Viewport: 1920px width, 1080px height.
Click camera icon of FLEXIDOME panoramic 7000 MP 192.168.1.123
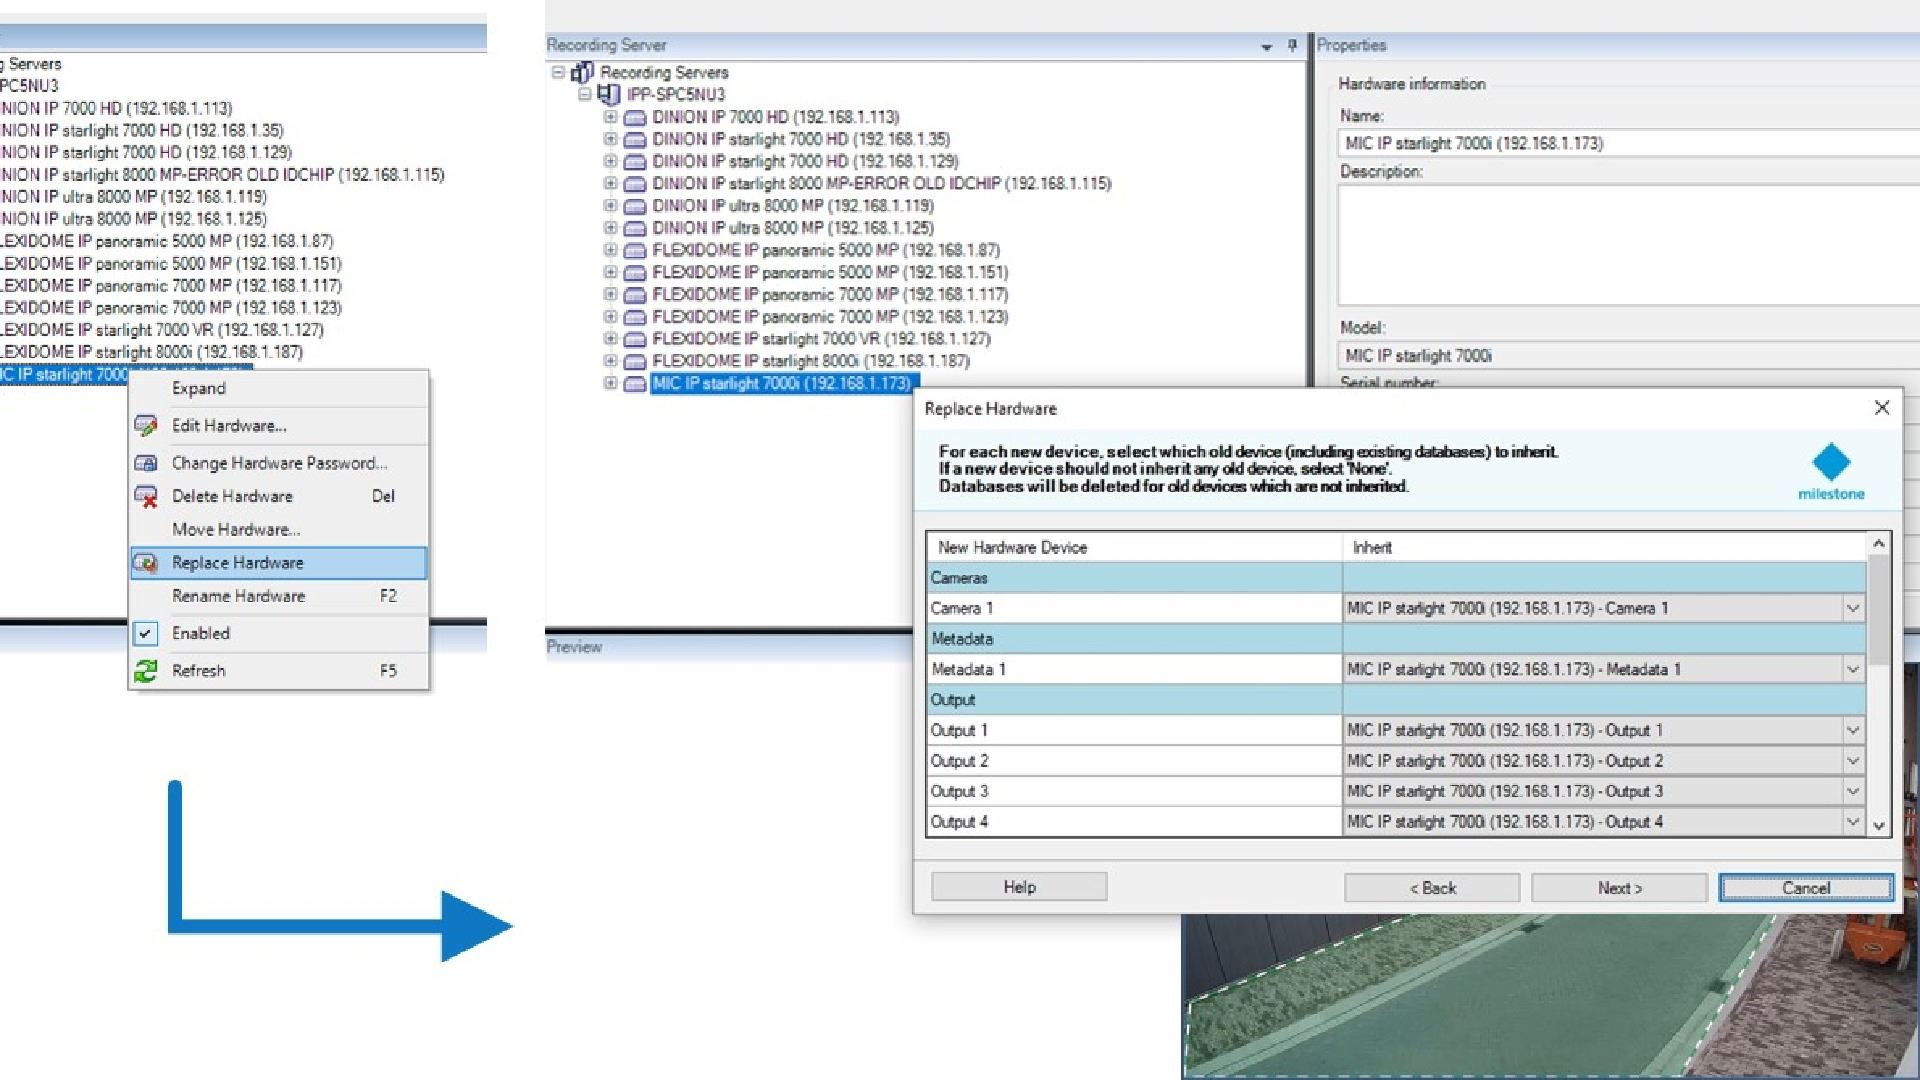coord(635,317)
